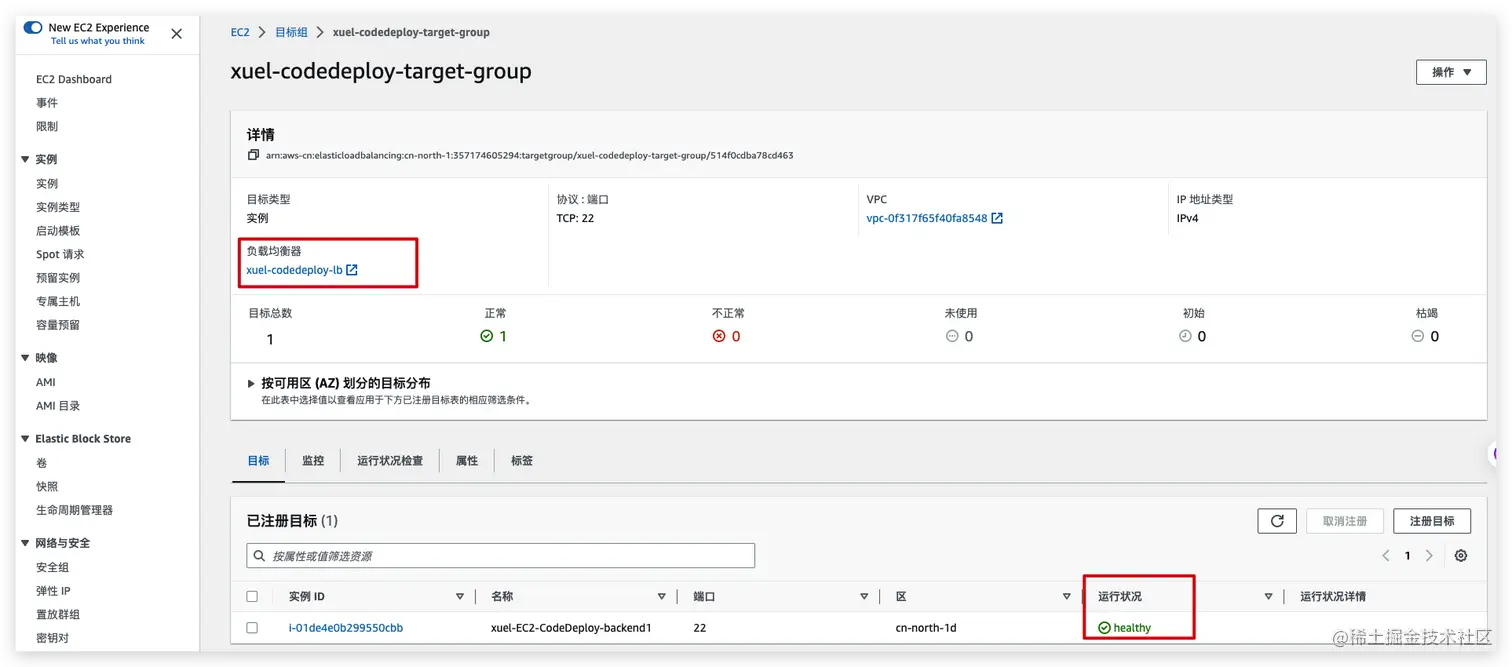Sort by 端口 column
Image resolution: width=1512 pixels, height=667 pixels.
click(x=864, y=597)
